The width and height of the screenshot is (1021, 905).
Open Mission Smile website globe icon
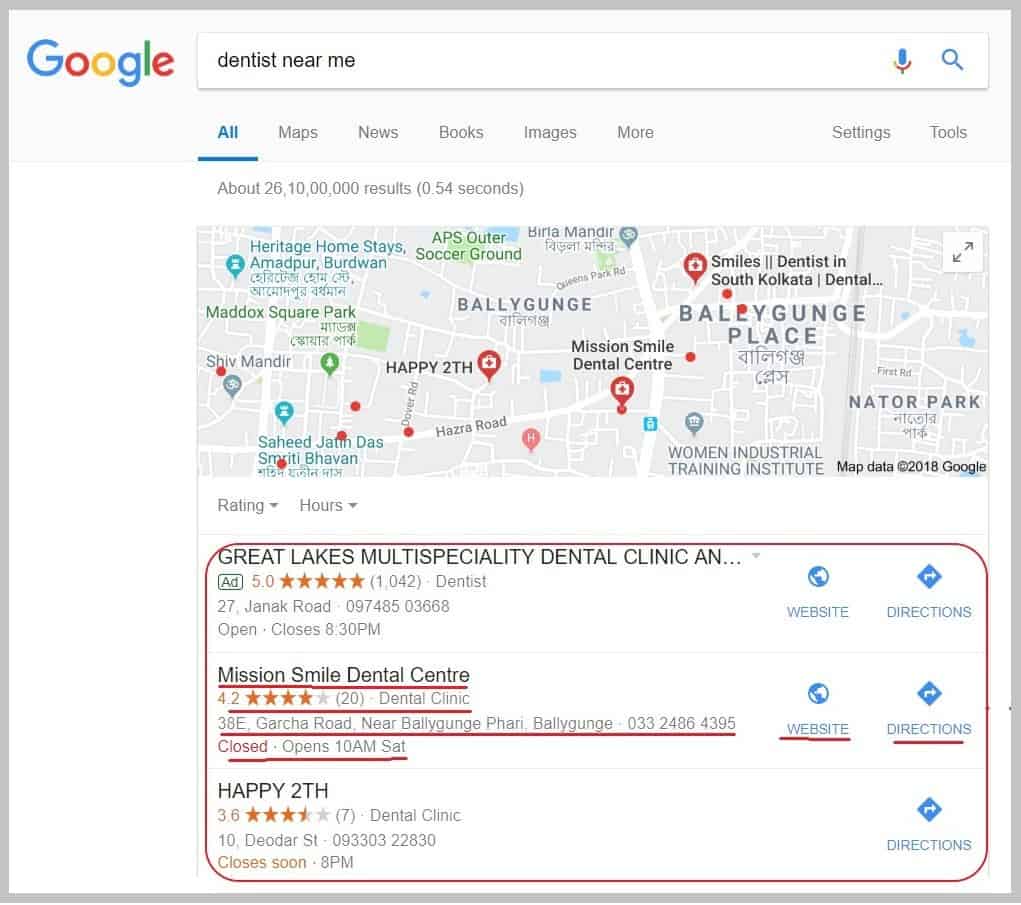pos(818,693)
